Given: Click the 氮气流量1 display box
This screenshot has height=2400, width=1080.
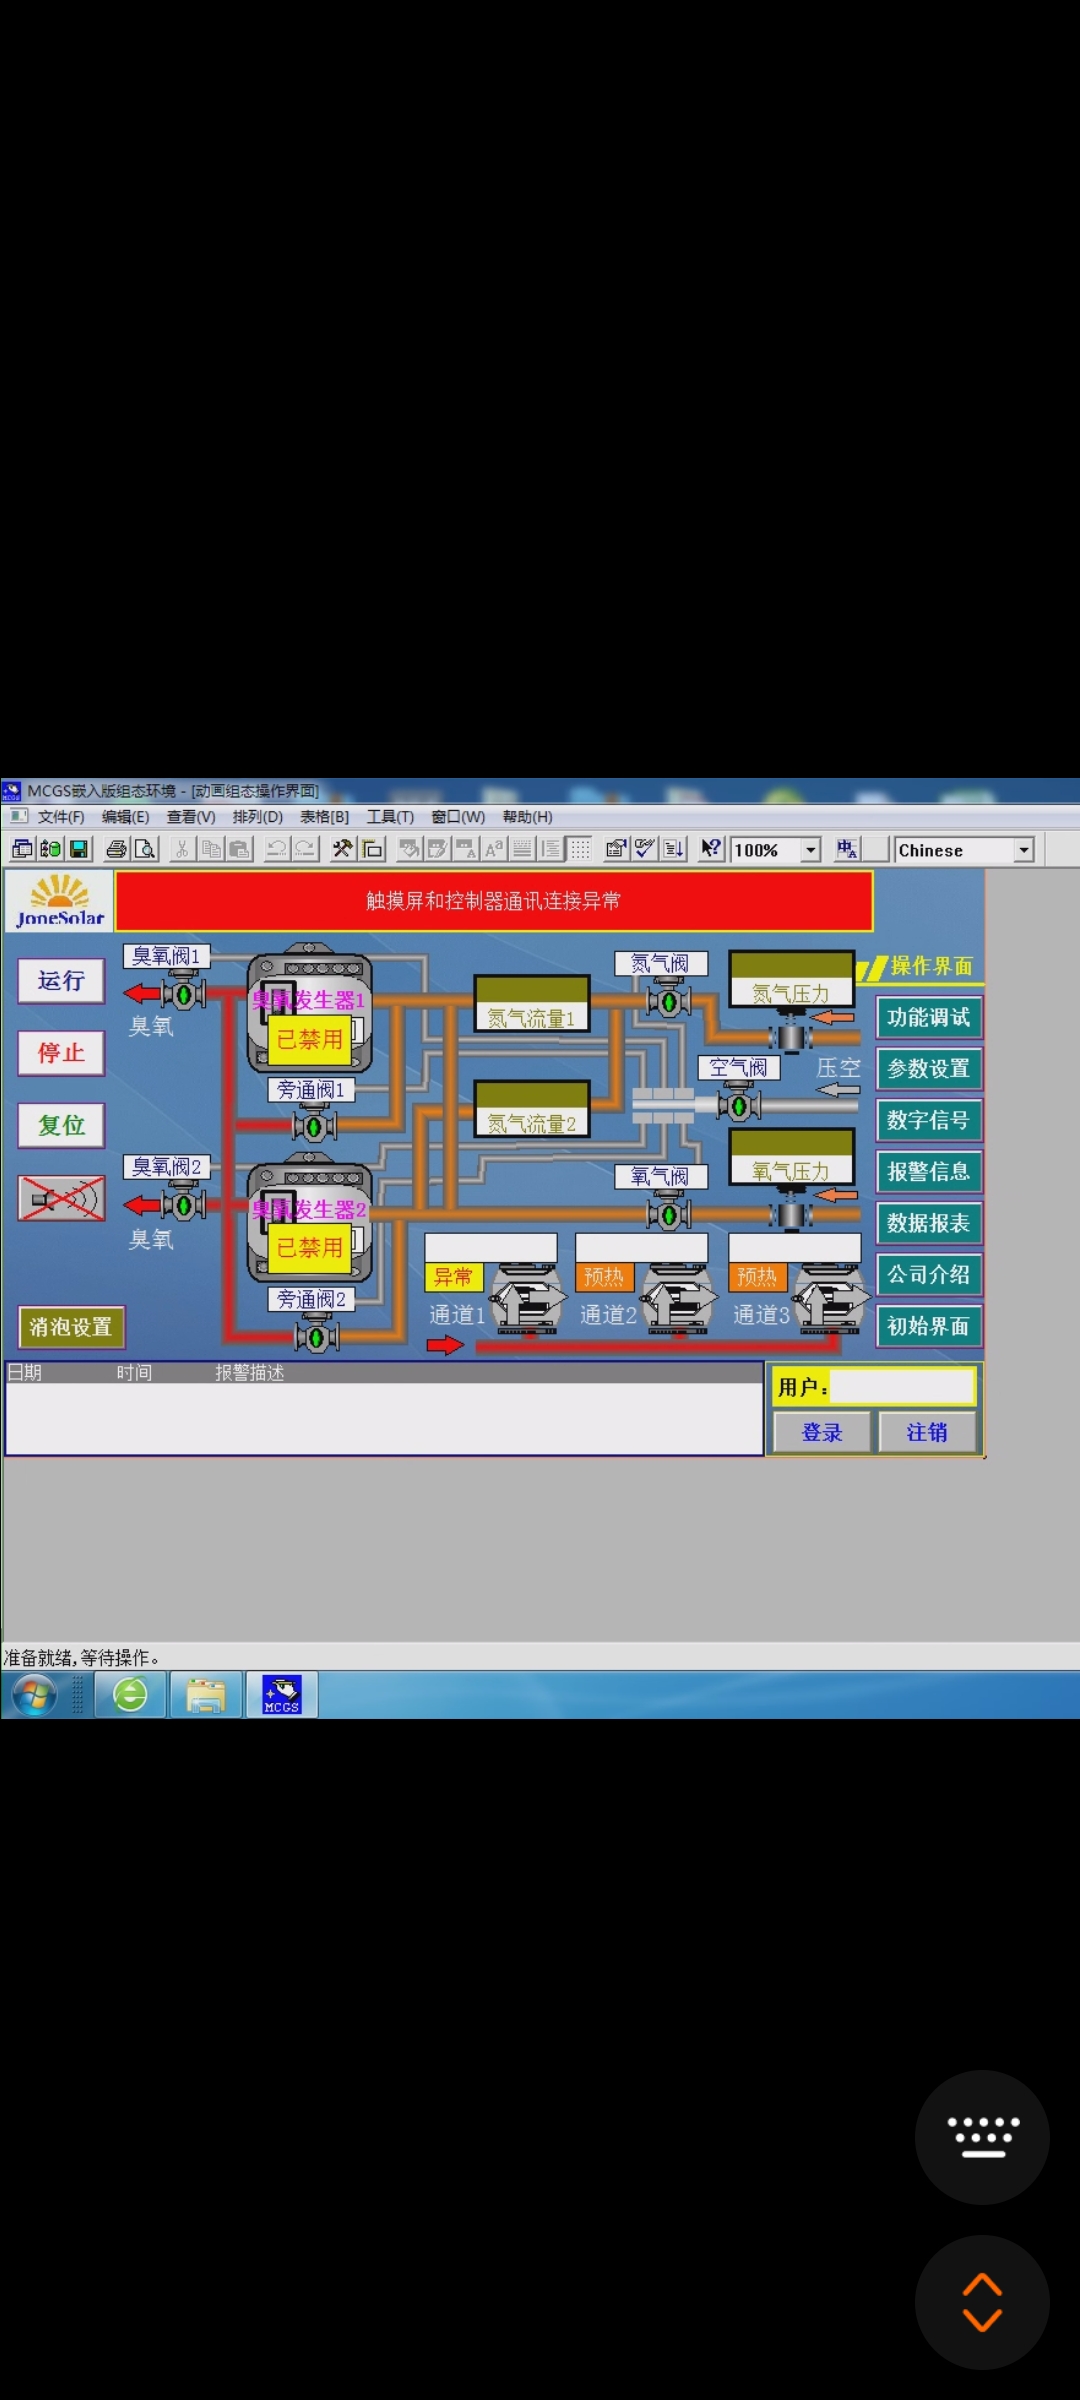Looking at the screenshot, I should click(531, 1004).
